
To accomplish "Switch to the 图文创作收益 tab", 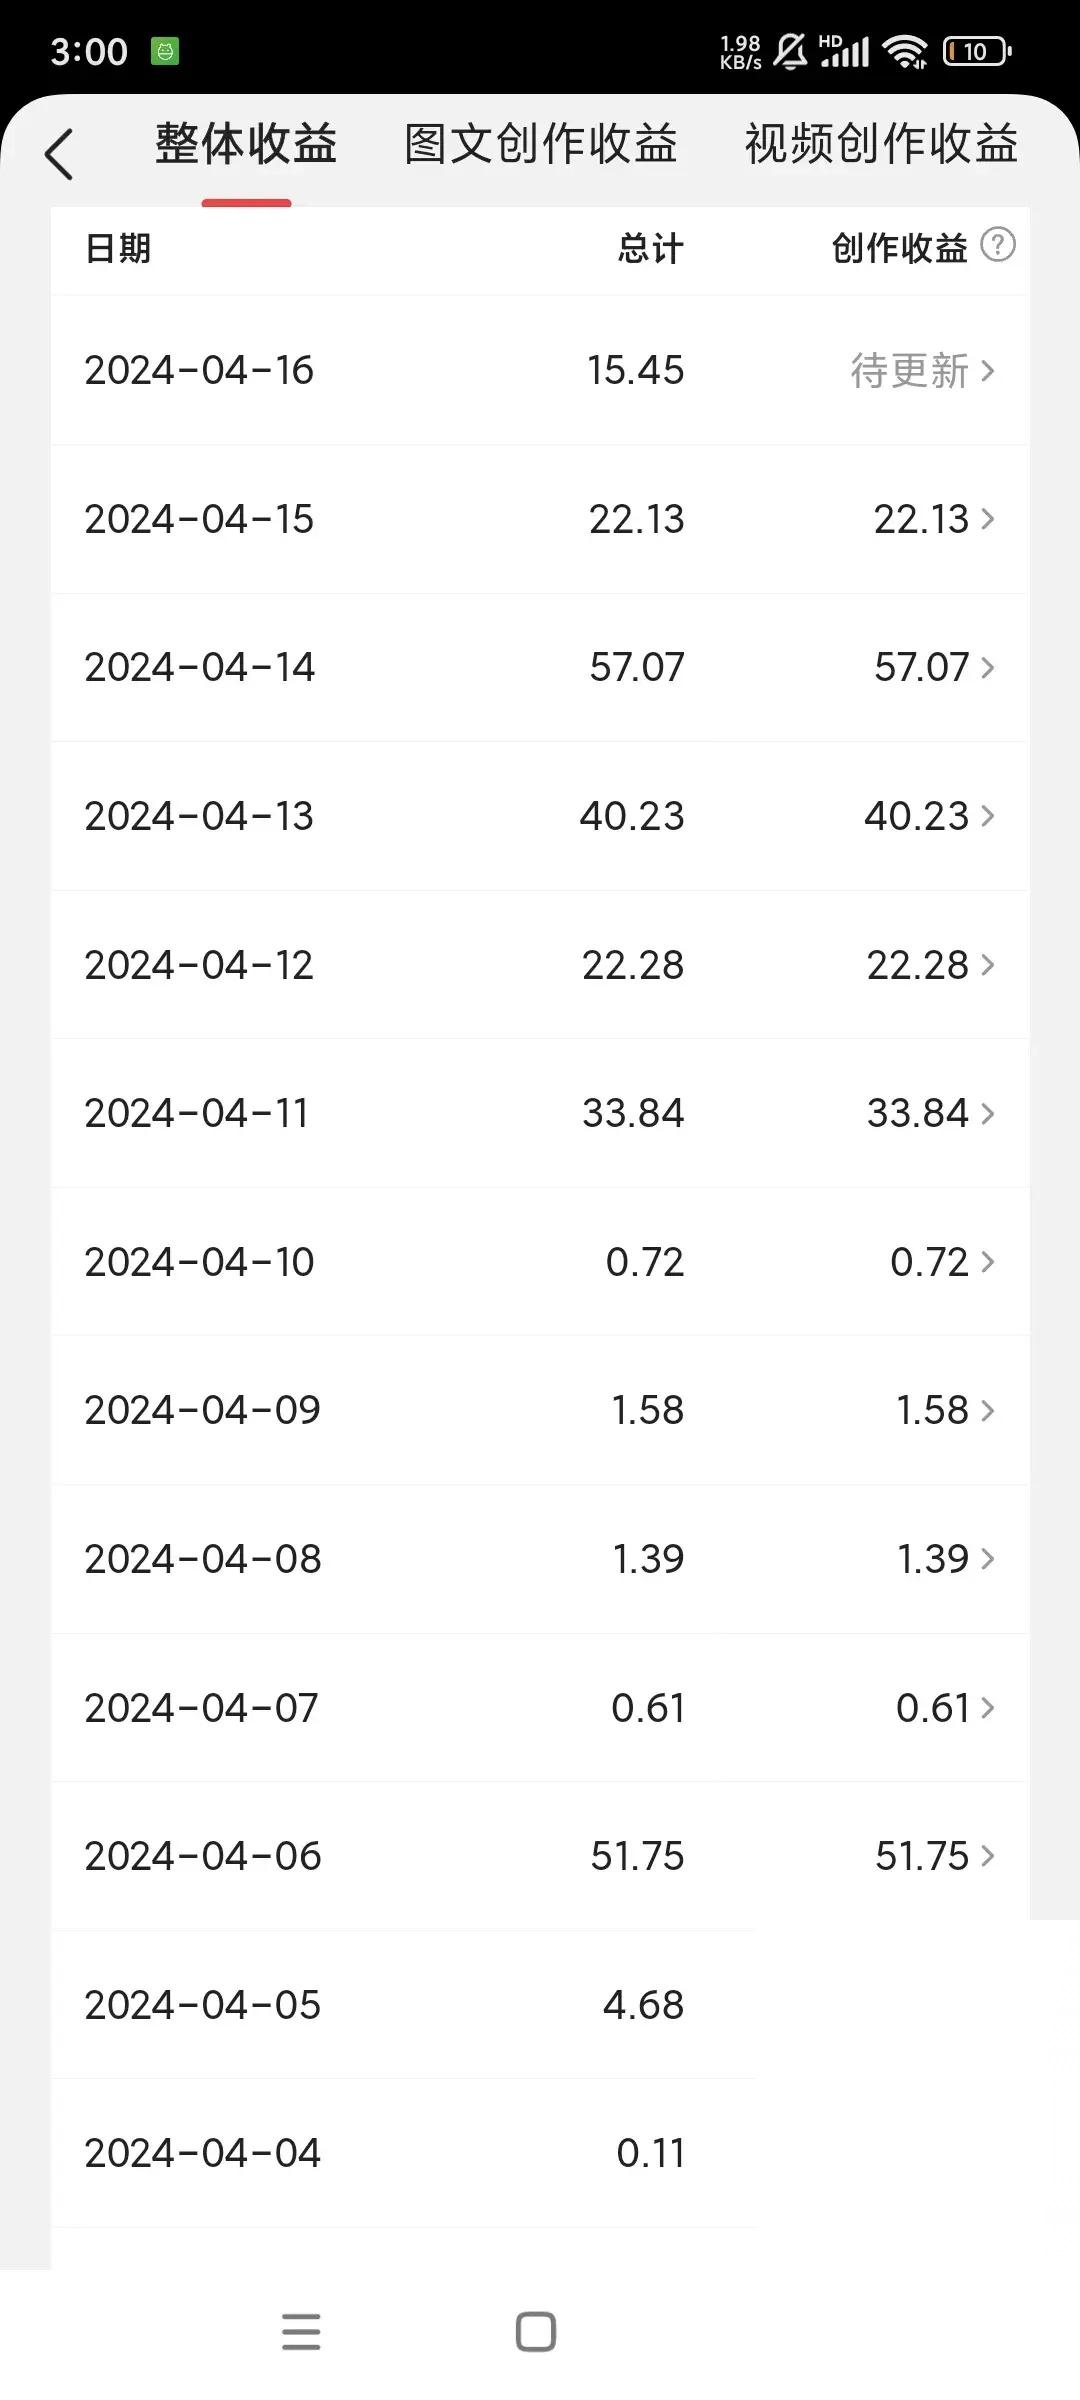I will (541, 144).
